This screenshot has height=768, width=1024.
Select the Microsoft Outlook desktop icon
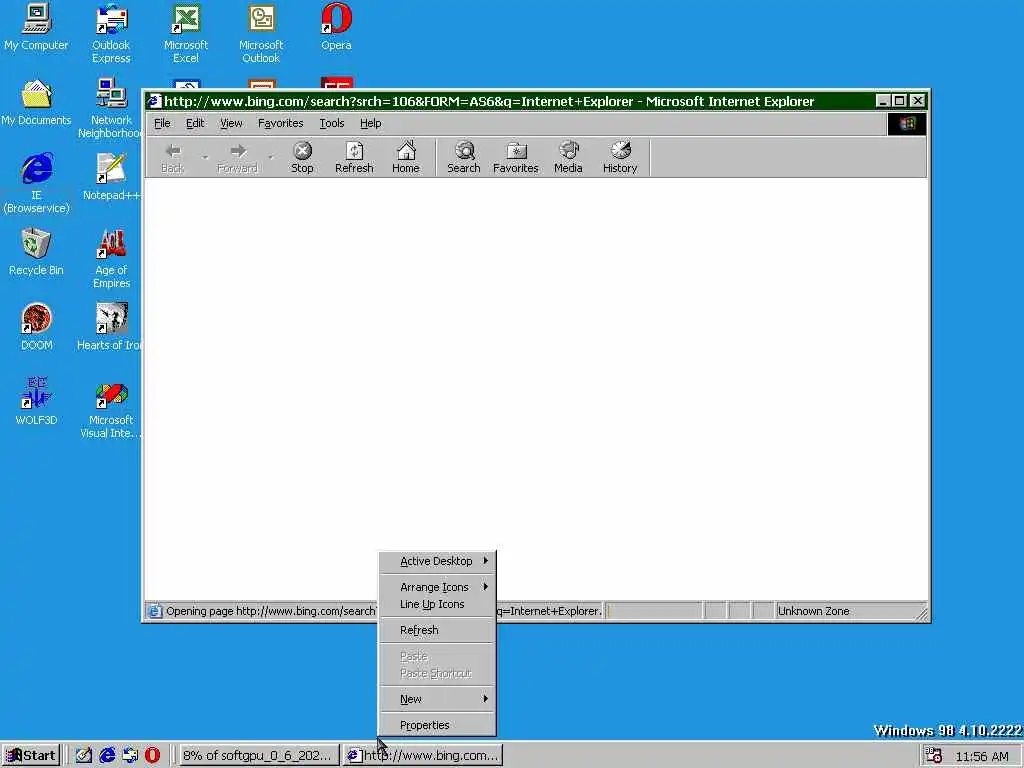(x=261, y=34)
